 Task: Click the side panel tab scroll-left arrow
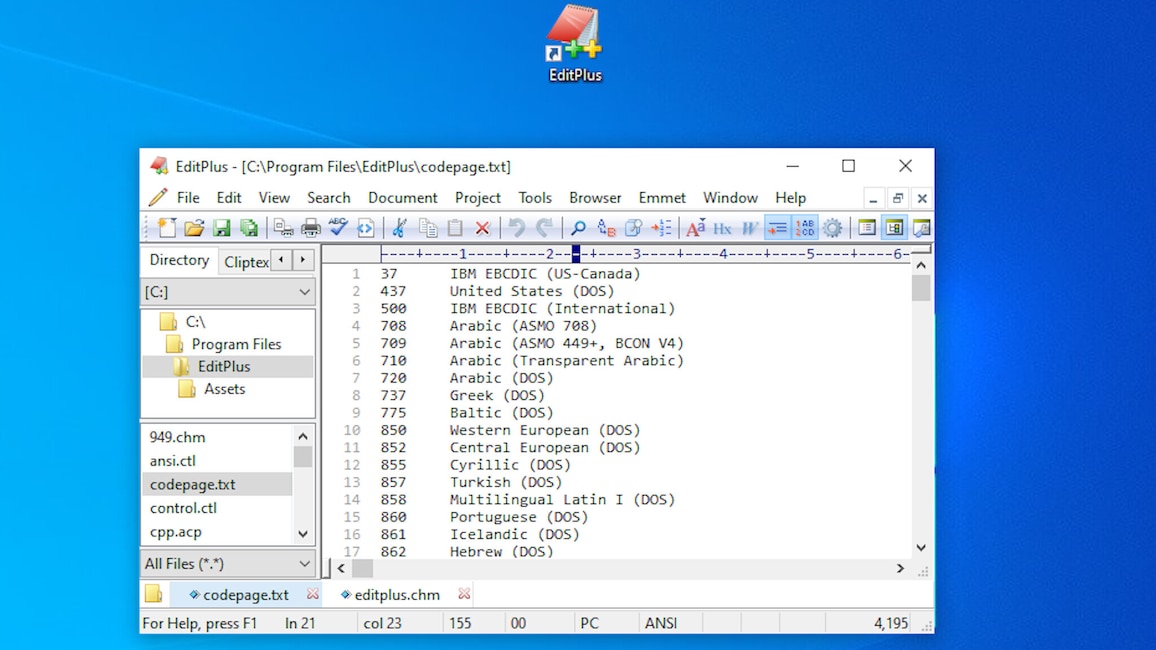[x=281, y=260]
